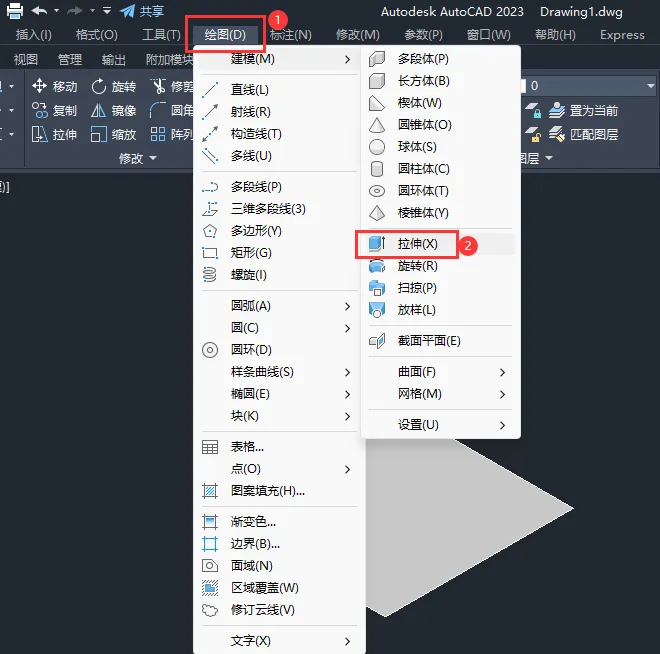
Task: Click the 镜像 mirror tool icon
Action: pyautogui.click(x=98, y=110)
